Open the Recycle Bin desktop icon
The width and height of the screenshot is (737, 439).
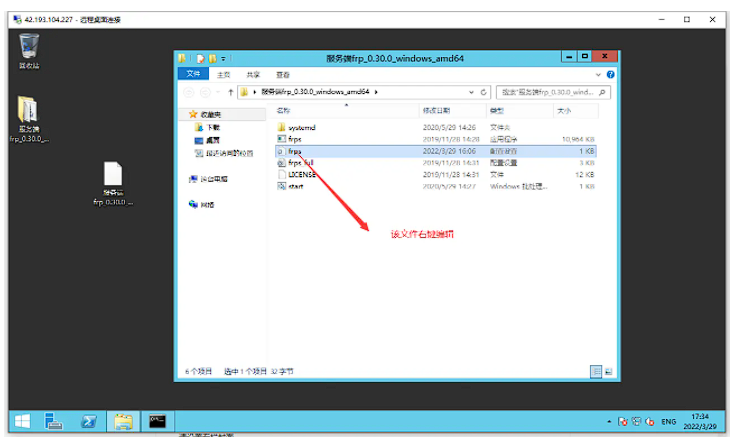(29, 47)
